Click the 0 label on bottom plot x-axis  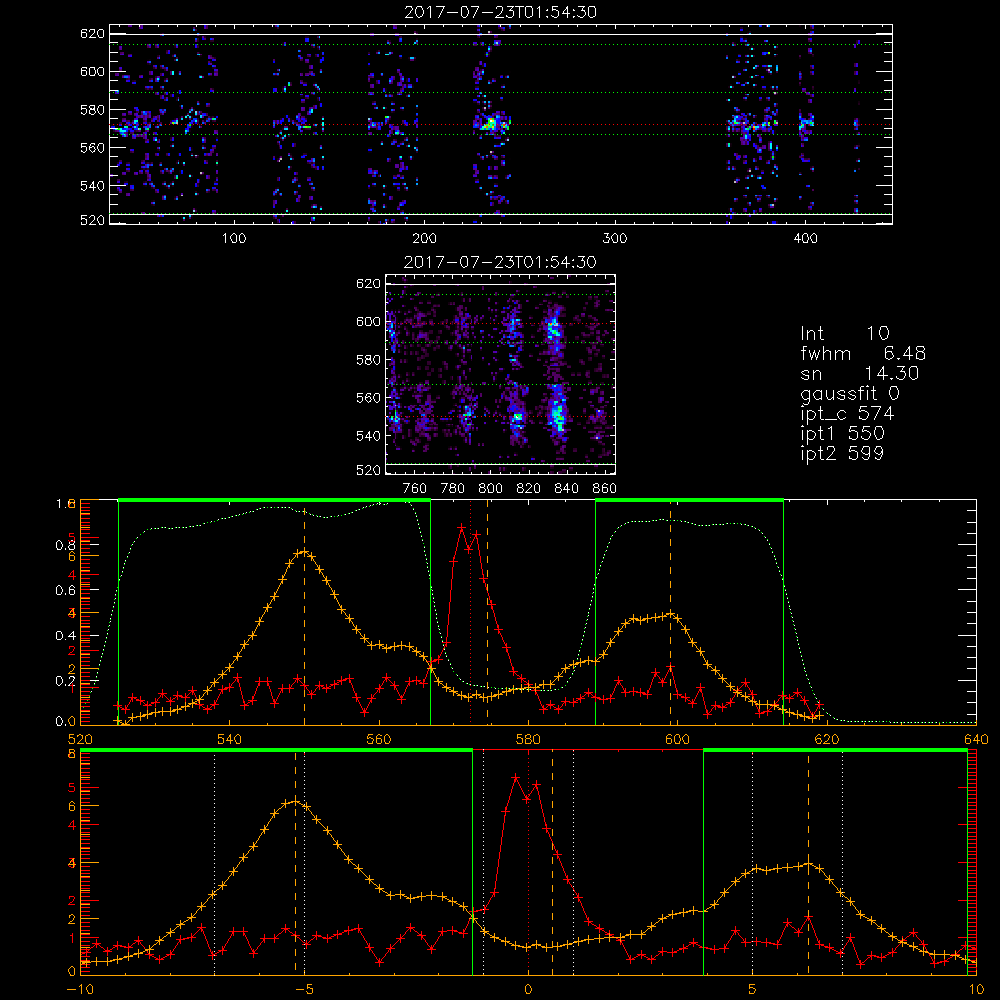pos(528,989)
